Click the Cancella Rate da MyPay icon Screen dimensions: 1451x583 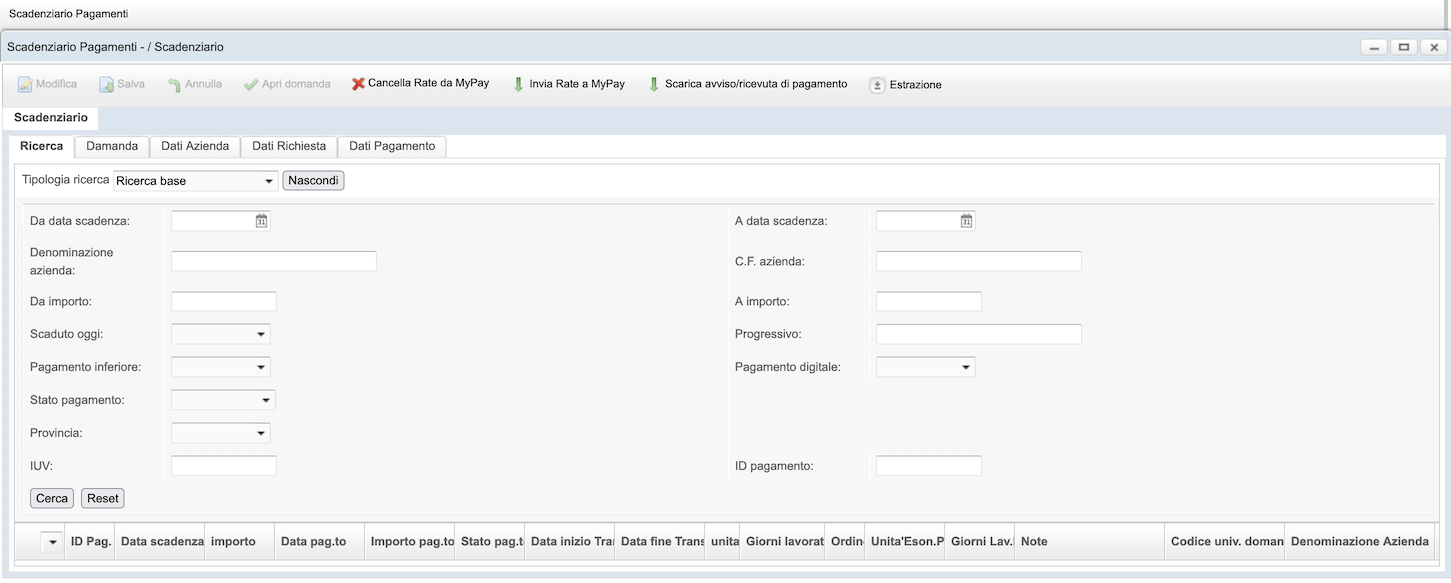tap(358, 84)
